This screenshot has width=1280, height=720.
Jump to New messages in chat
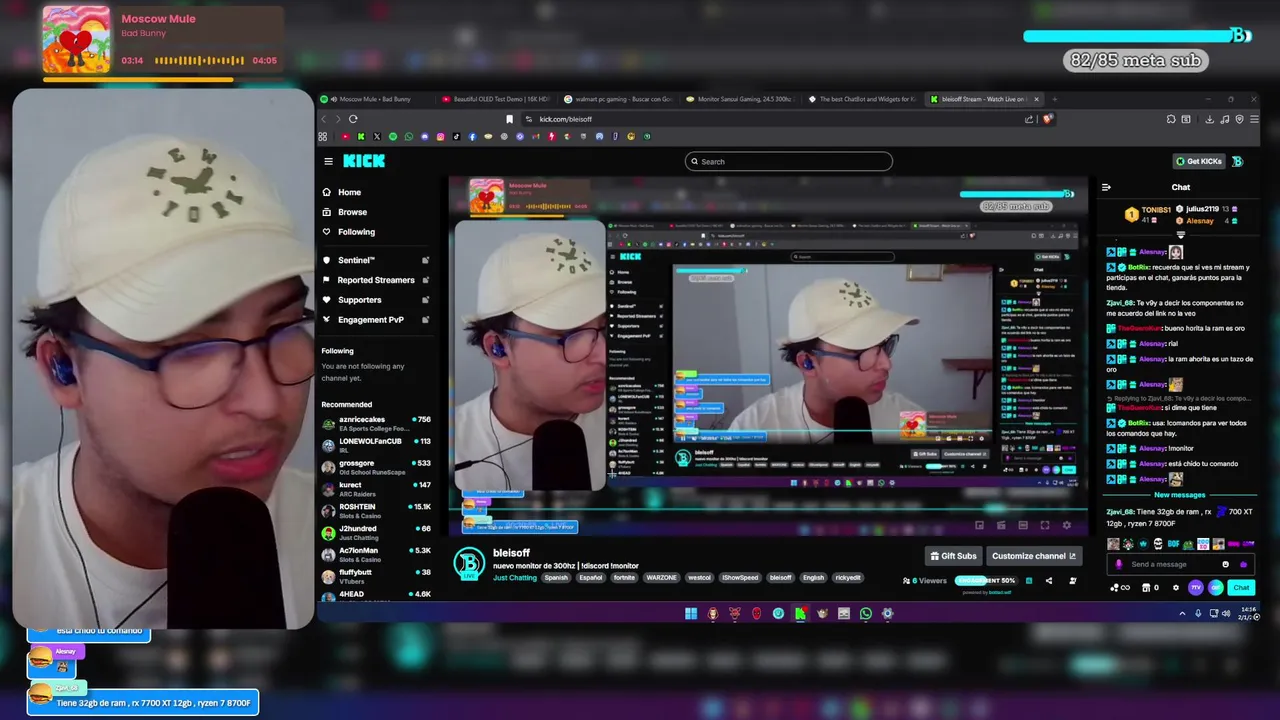(1179, 495)
